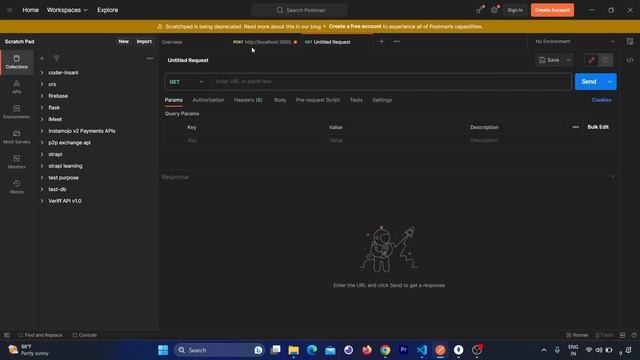Switch to the Authorization tab
The height and width of the screenshot is (360, 640).
tap(208, 100)
